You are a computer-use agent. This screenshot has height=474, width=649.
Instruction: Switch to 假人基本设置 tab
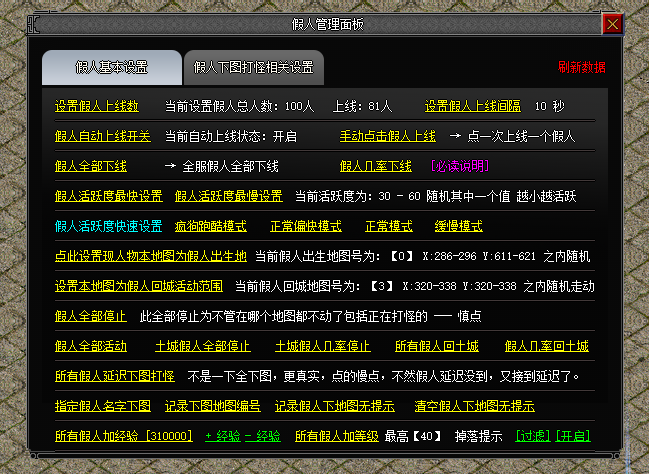click(x=112, y=67)
